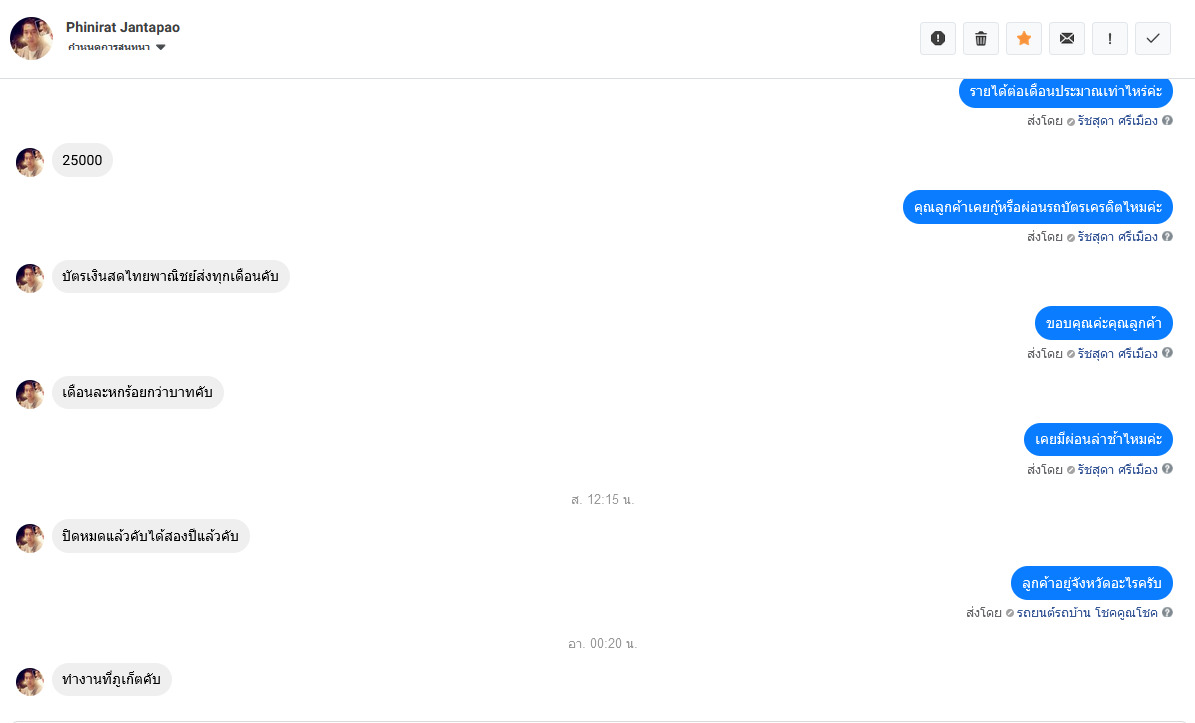Mark conversation done with checkmark icon
This screenshot has height=723, width=1195.
(x=1153, y=38)
